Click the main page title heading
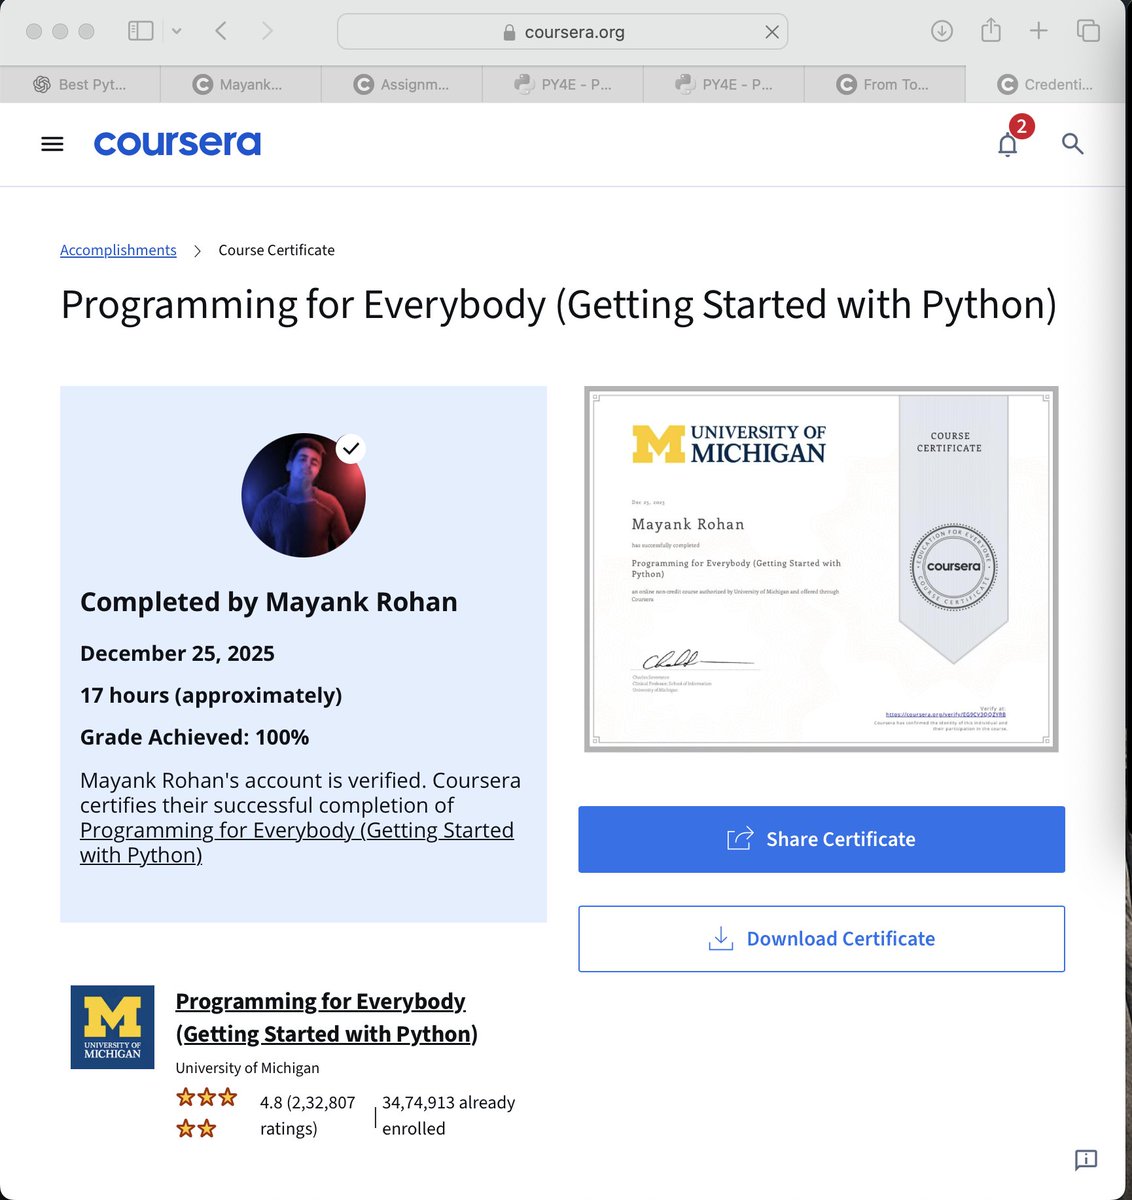Image resolution: width=1132 pixels, height=1200 pixels. (x=559, y=305)
